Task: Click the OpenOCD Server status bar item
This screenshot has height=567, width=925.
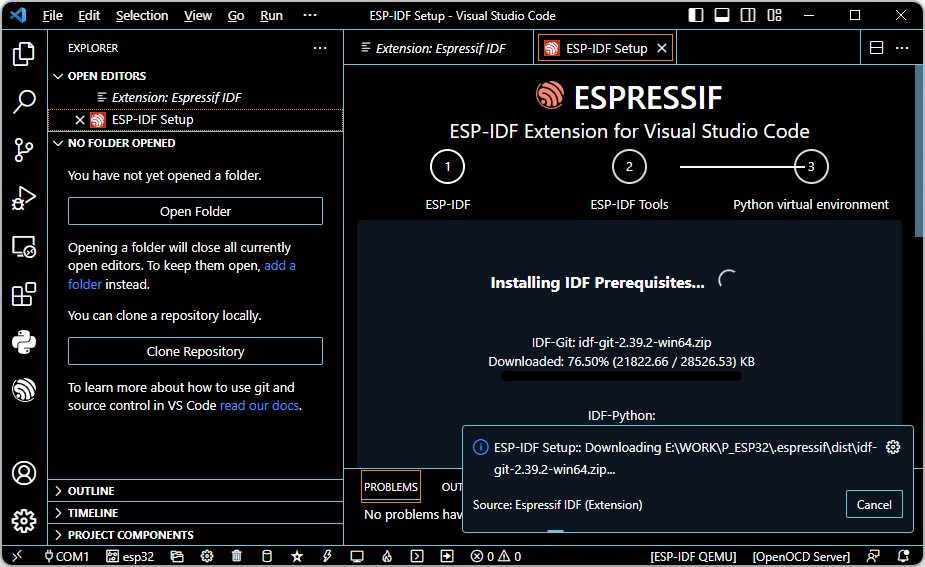Action: (801, 556)
